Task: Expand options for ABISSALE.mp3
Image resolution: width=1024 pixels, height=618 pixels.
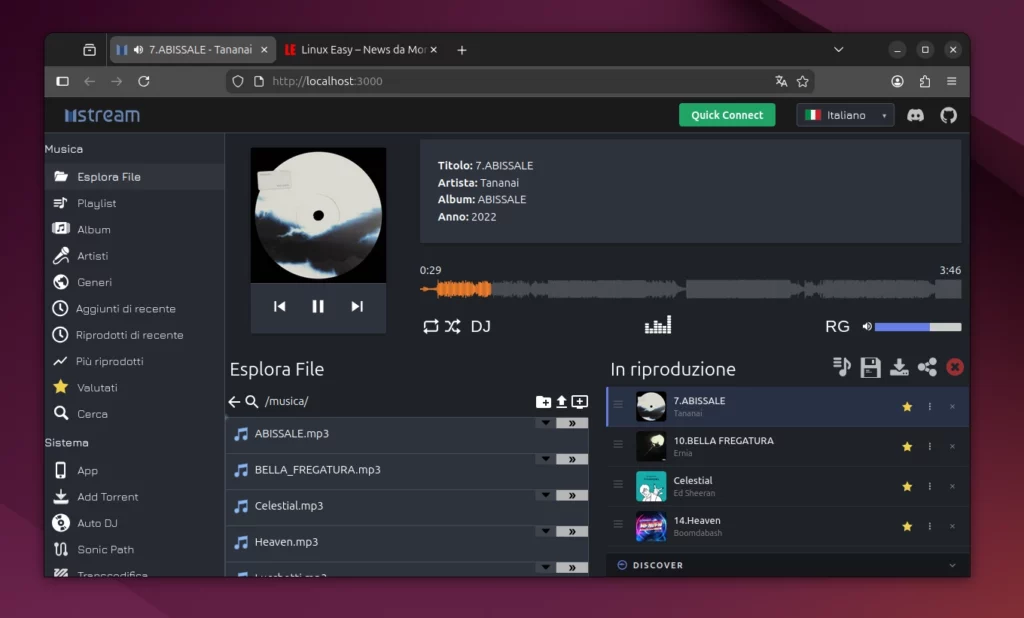Action: tap(545, 423)
